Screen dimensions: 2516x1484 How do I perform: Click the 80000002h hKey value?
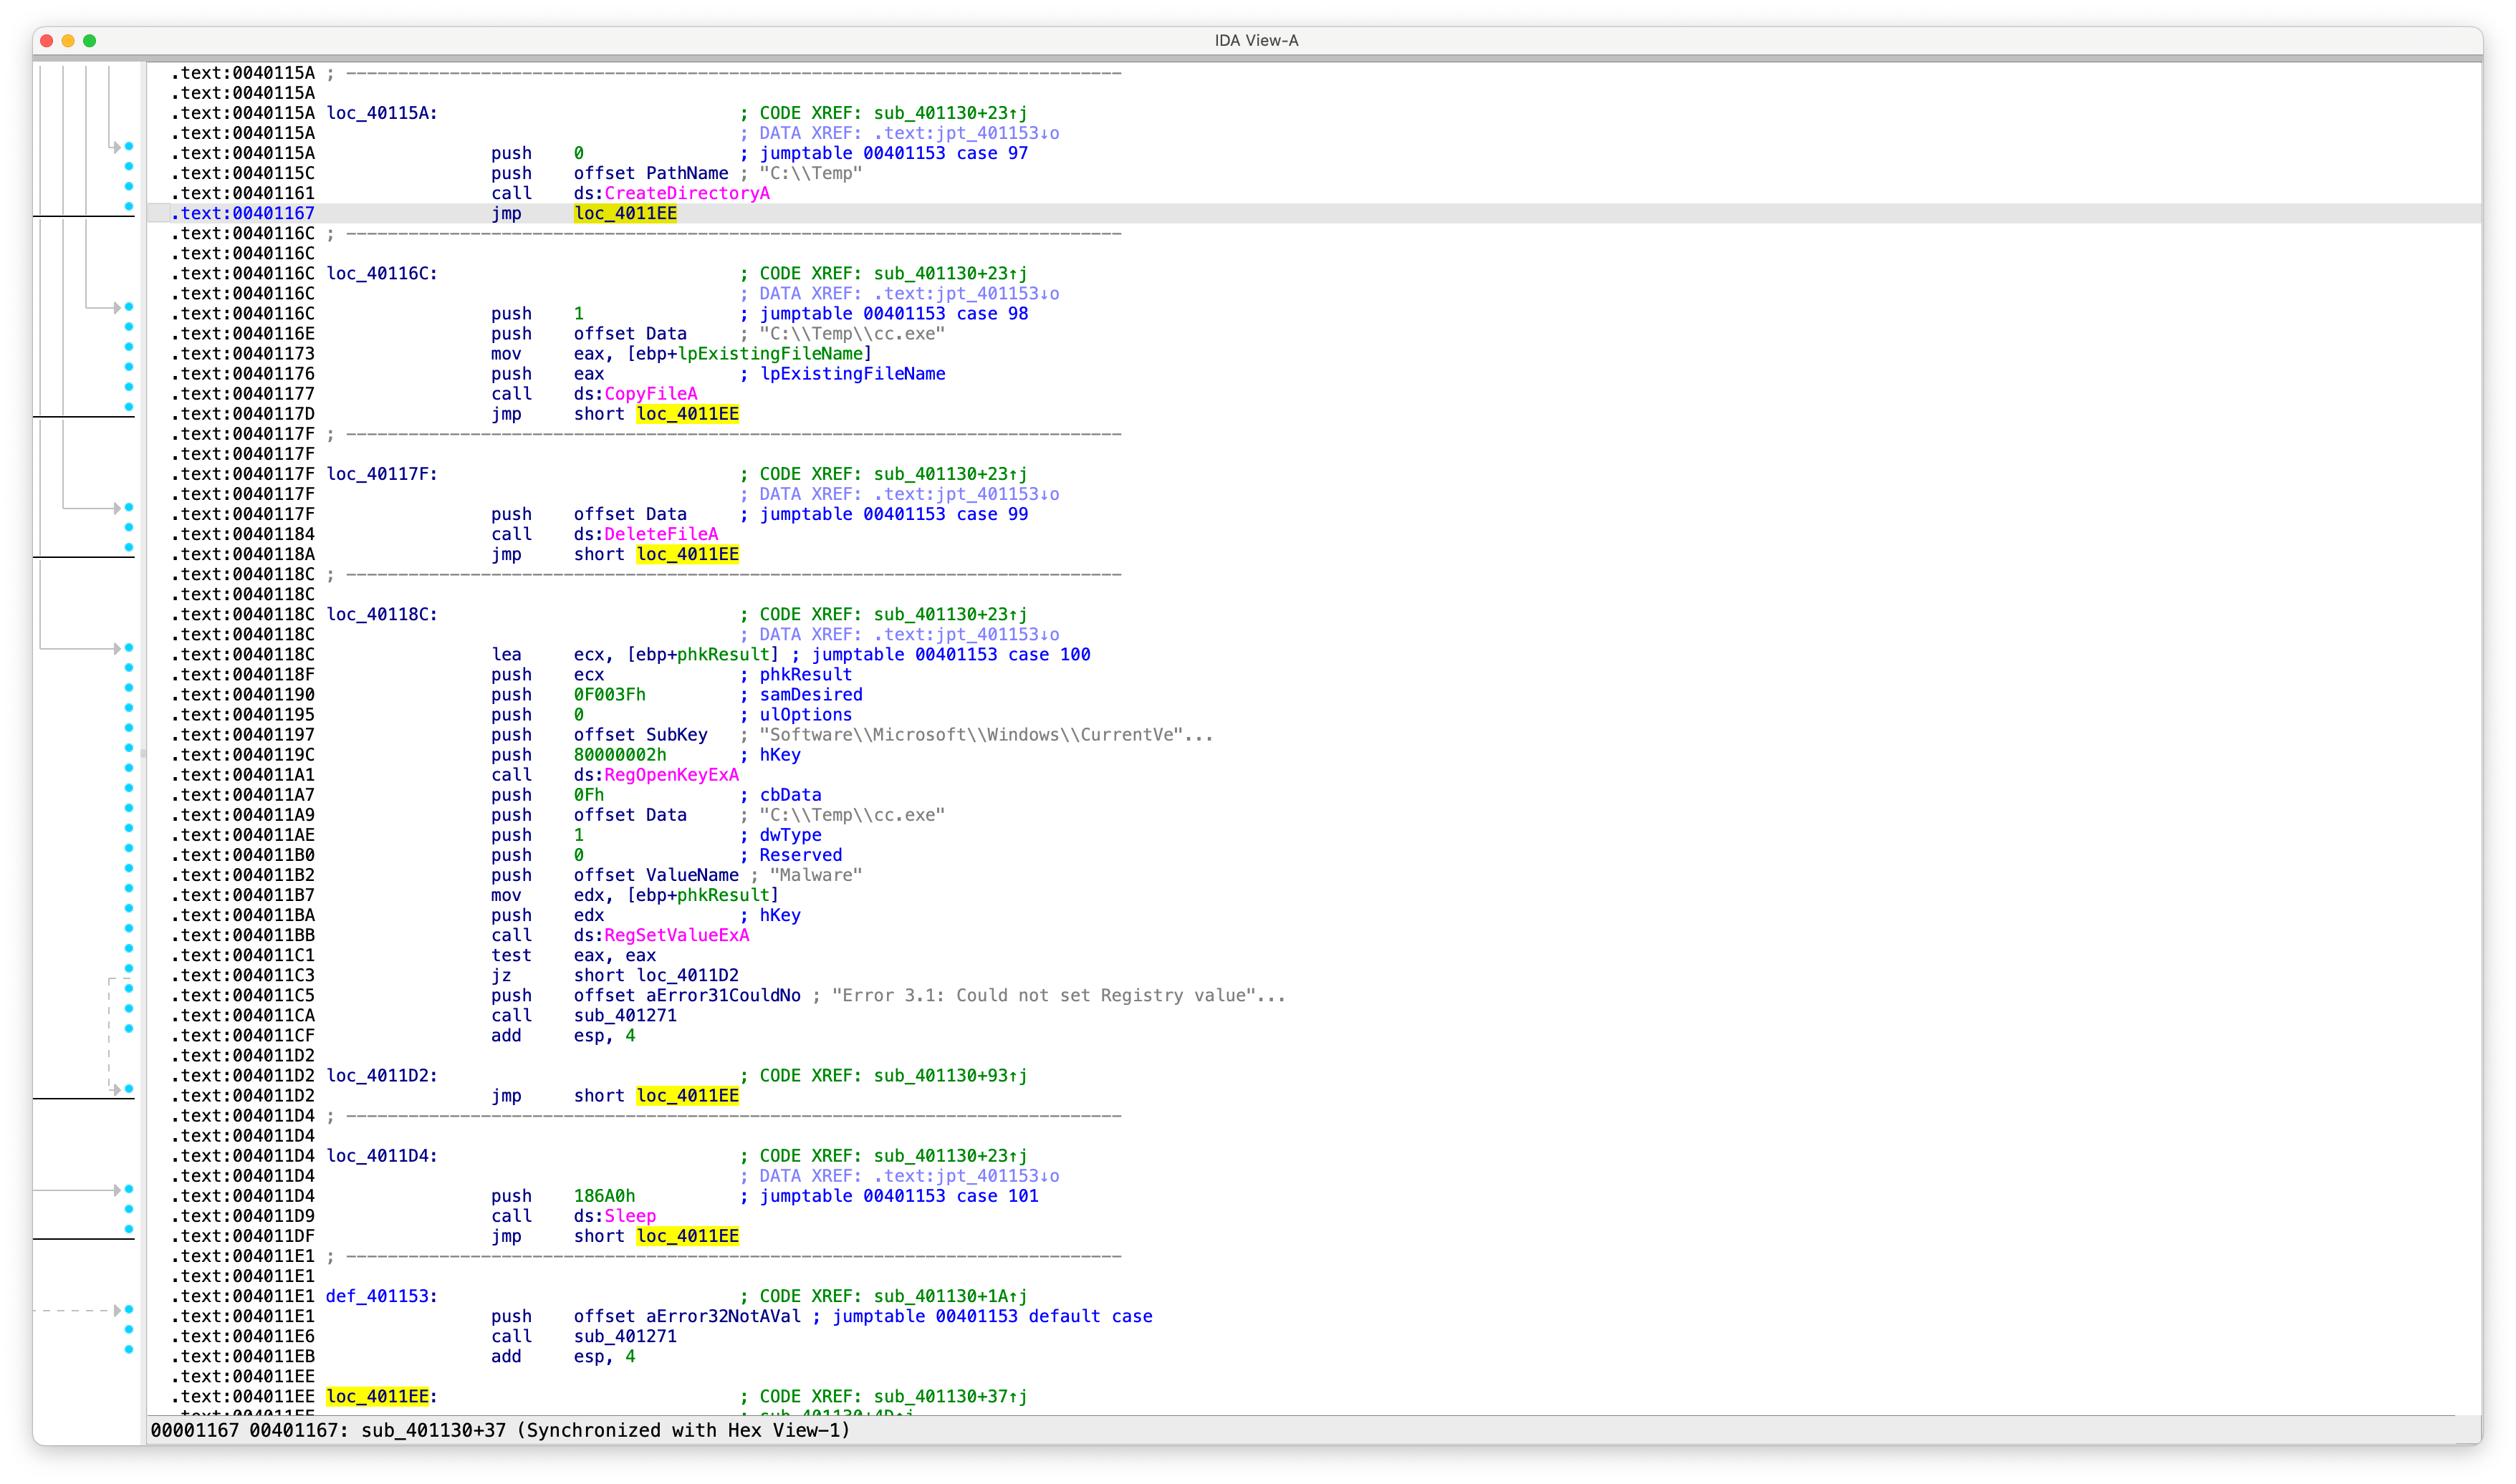[x=620, y=755]
